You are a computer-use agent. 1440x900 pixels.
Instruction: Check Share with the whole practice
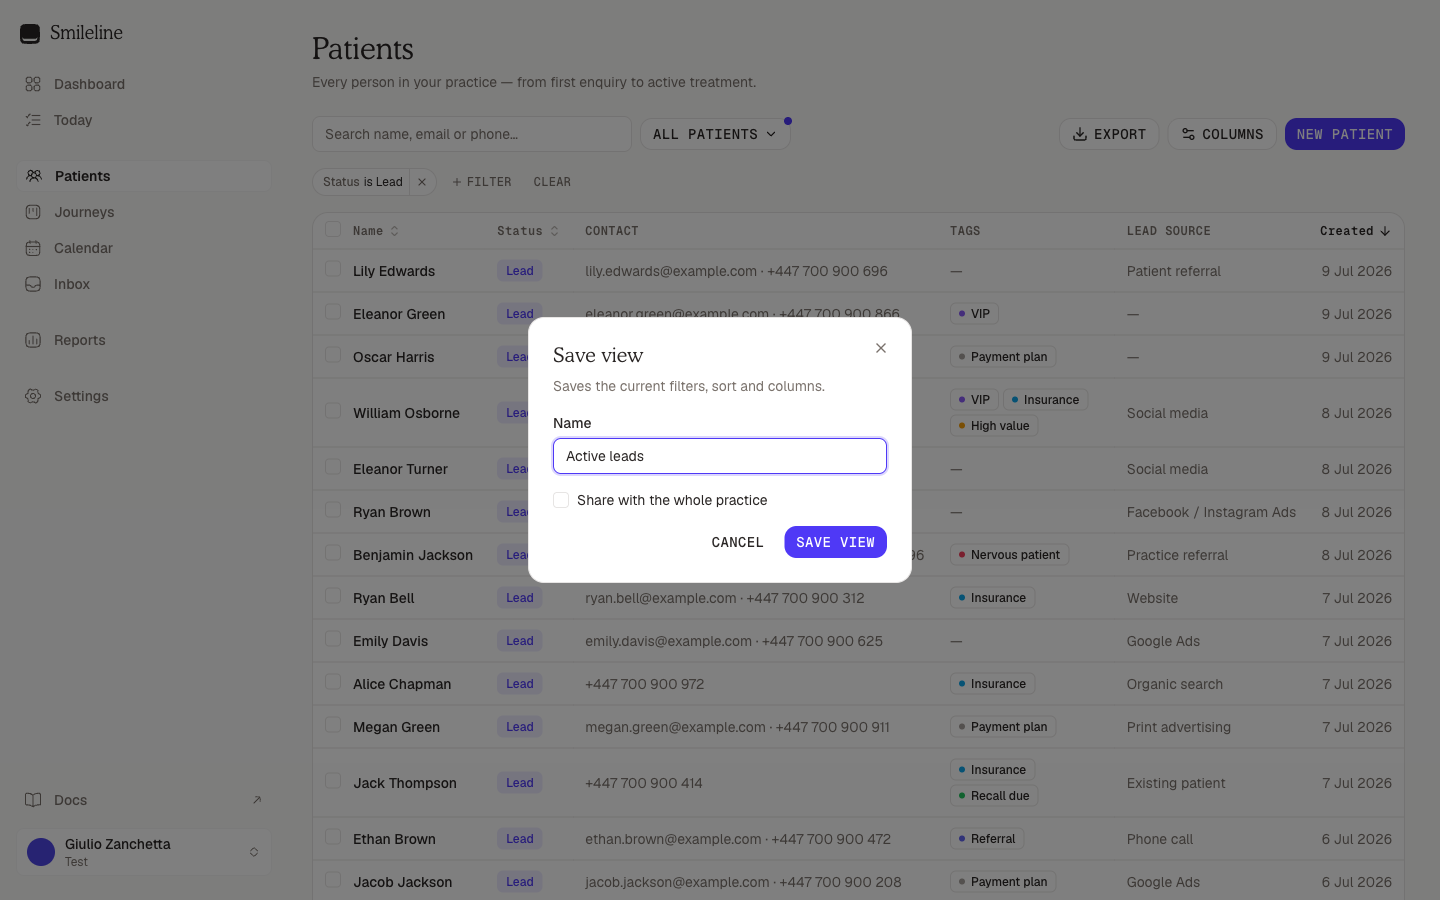point(561,500)
